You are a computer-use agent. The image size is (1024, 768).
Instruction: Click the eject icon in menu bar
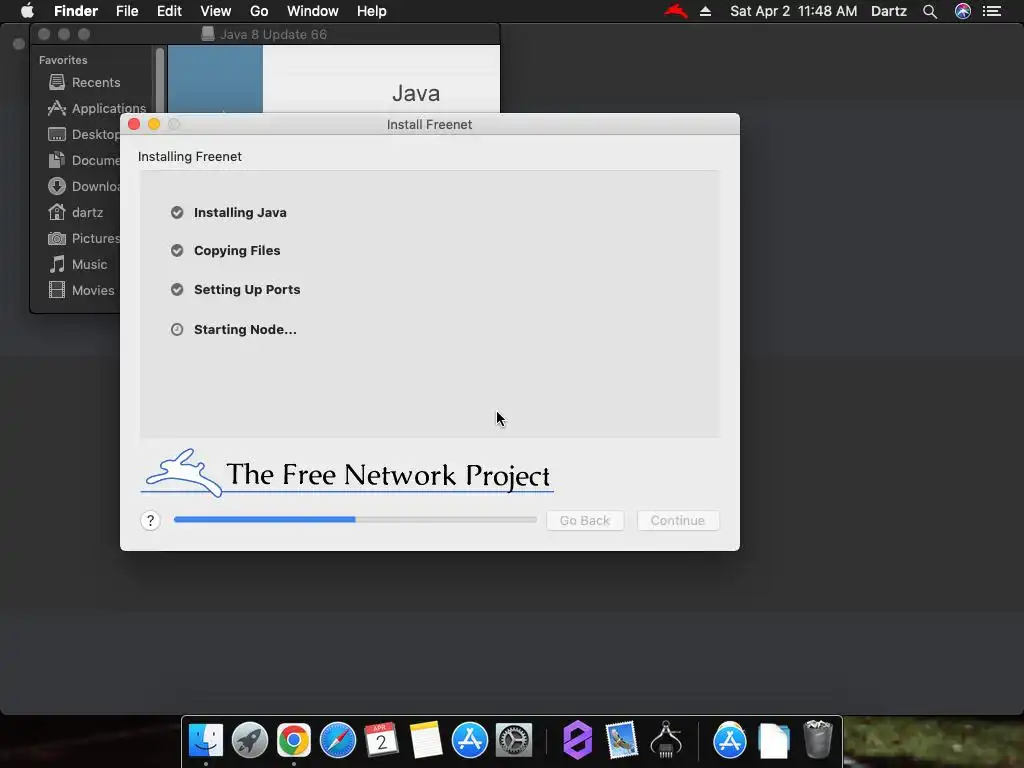coord(705,11)
